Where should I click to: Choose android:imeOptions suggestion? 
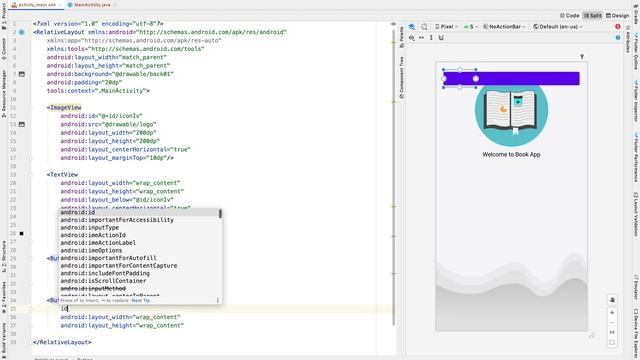139,251
